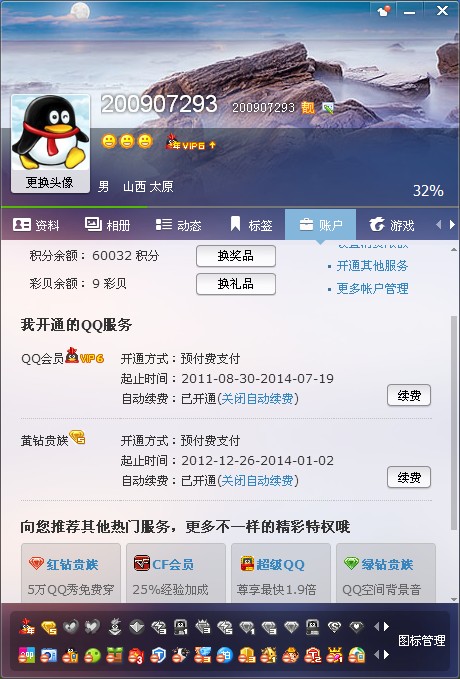Screen dimensions: 460x679
Task: Click the orange 靓 number badge icon
Action: (x=308, y=108)
